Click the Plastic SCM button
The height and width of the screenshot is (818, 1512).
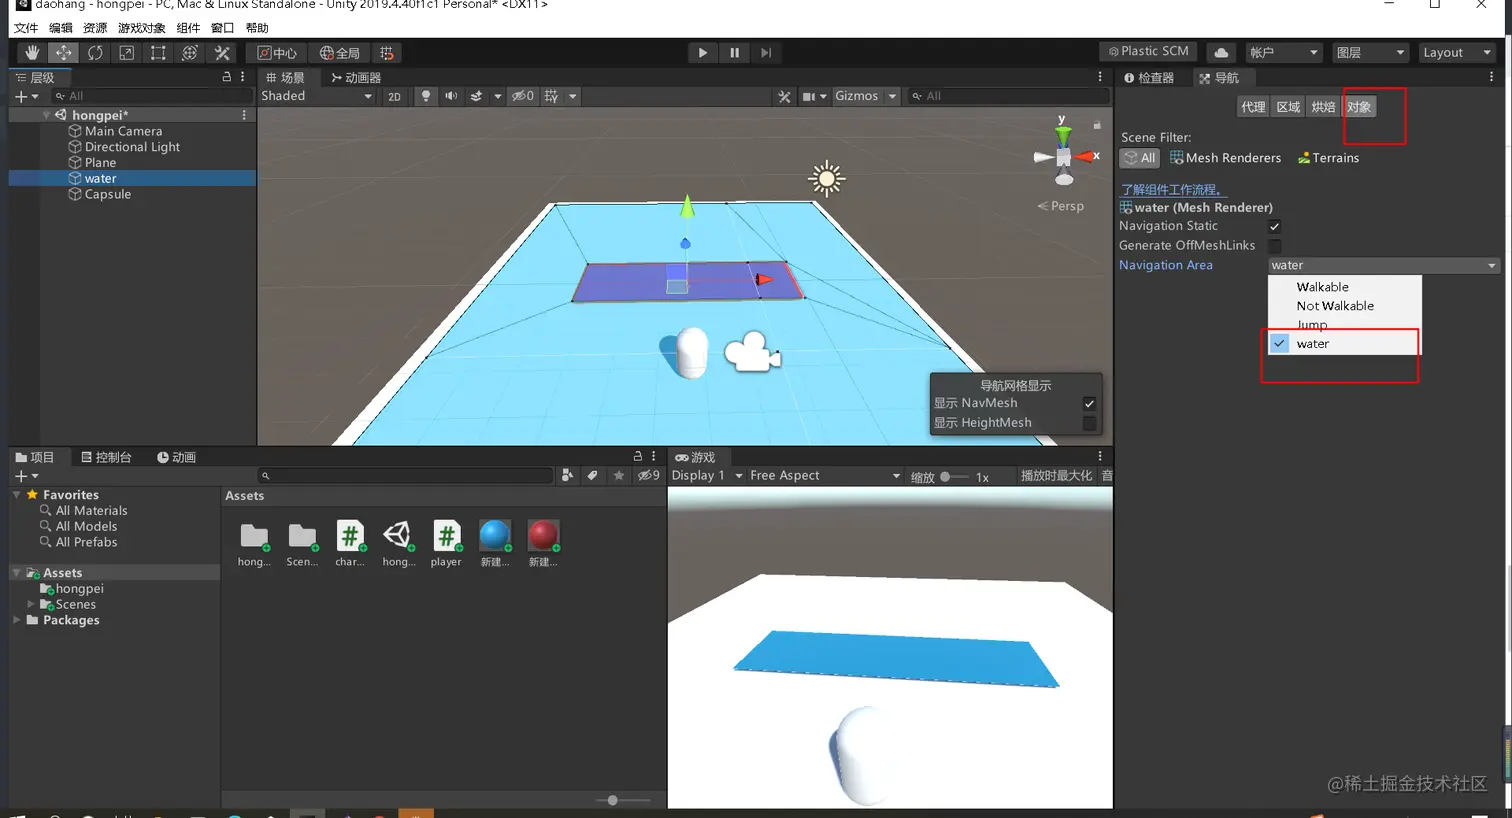click(x=1148, y=51)
